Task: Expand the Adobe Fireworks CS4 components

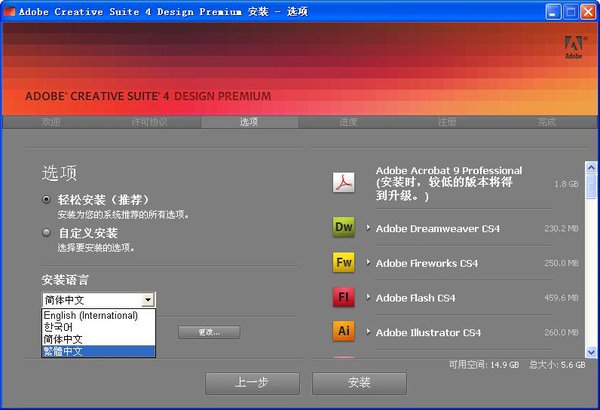Action: pyautogui.click(x=368, y=263)
